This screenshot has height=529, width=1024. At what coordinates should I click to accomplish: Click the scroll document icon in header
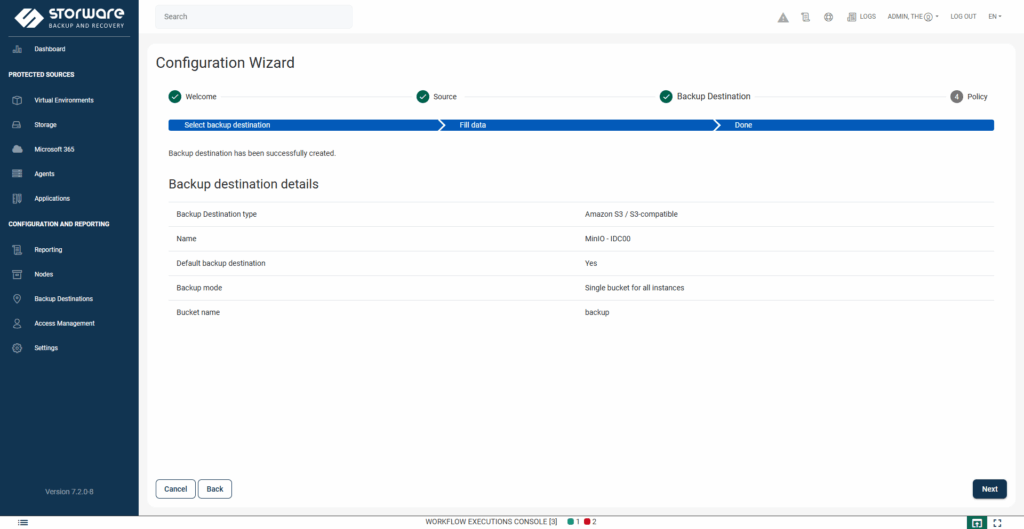click(x=806, y=17)
